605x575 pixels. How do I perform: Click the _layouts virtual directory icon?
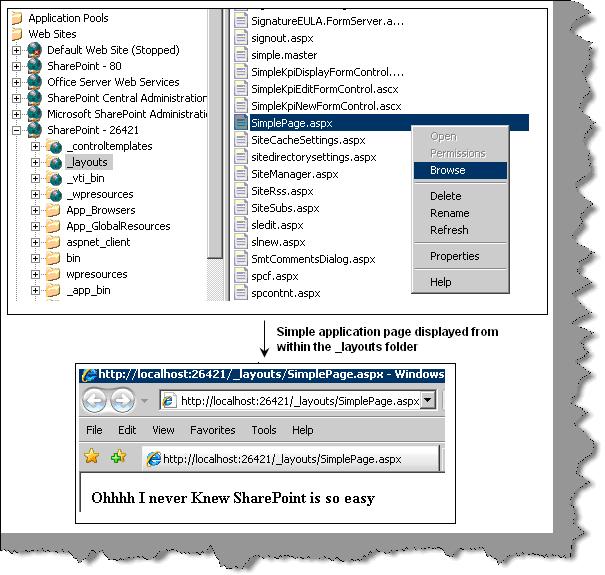coord(54,162)
